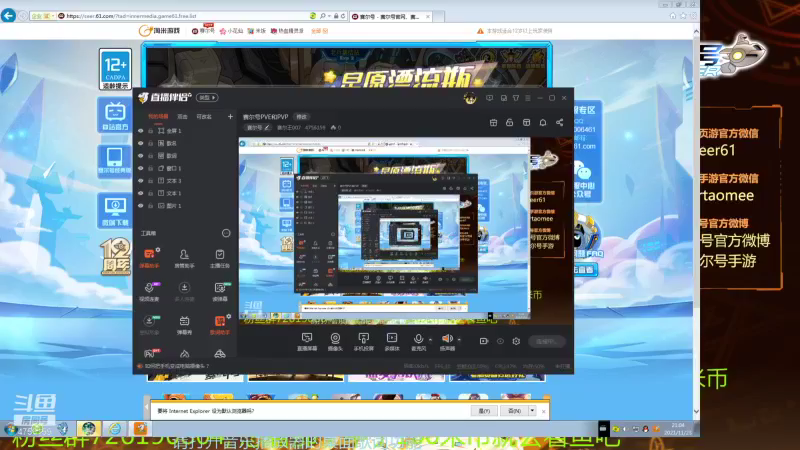Open B站官方 icon on the web page

coord(115,115)
